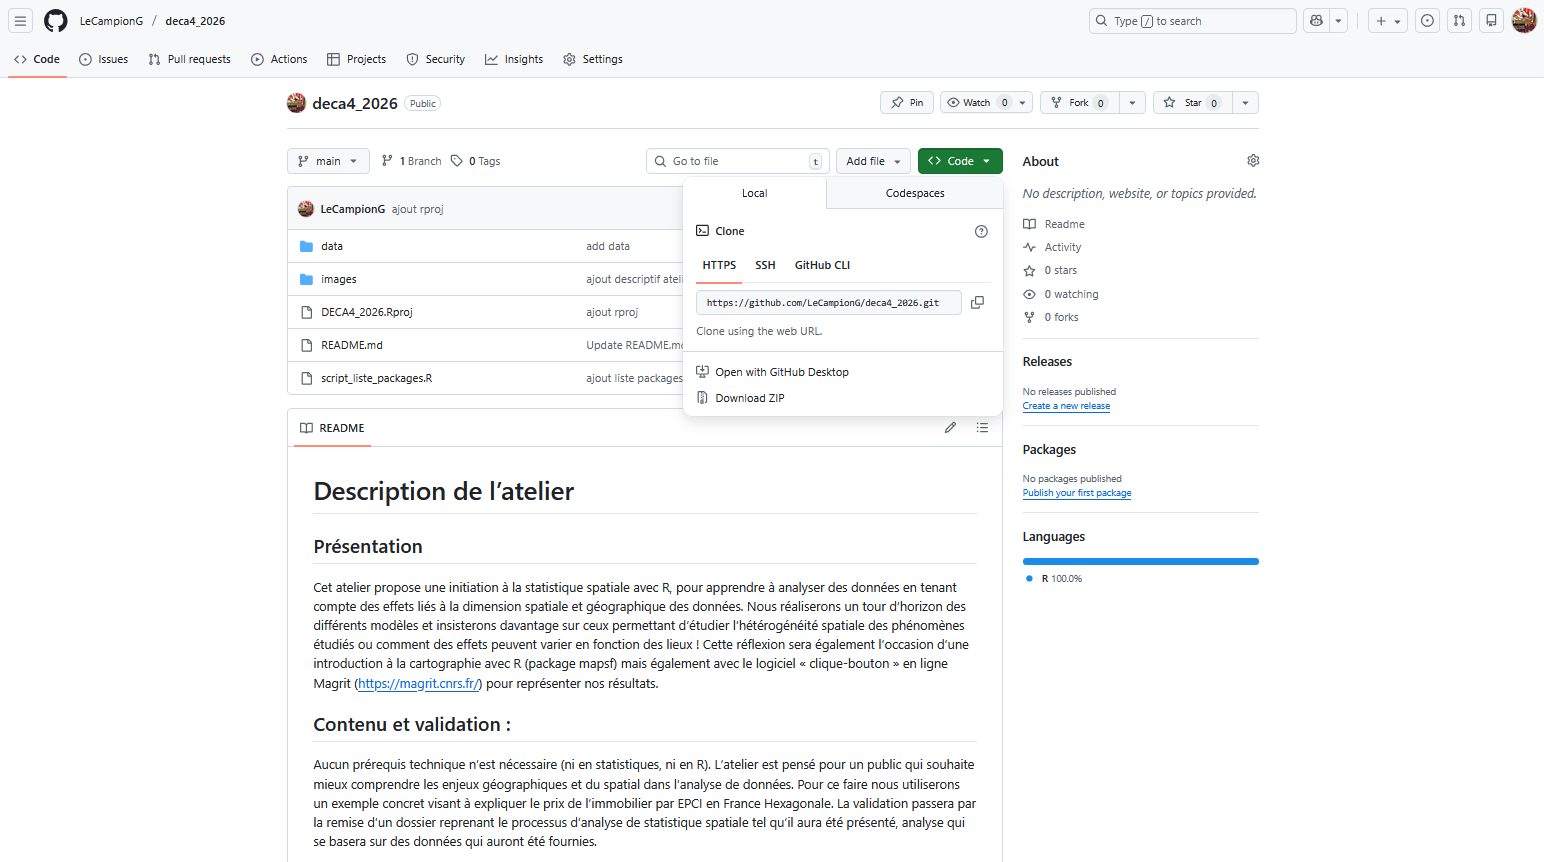Expand the main branch selector
Screen dimensions: 1544x862
point(327,161)
